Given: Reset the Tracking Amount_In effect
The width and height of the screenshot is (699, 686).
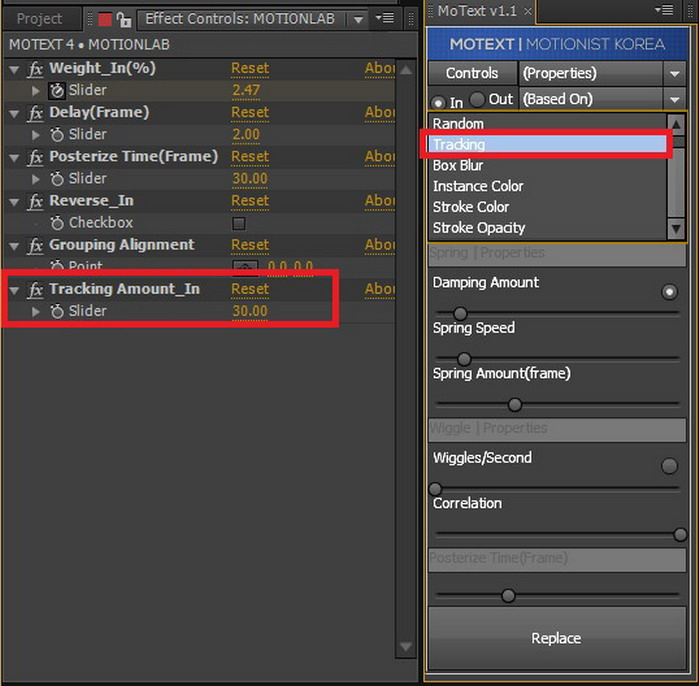Looking at the screenshot, I should click(250, 289).
